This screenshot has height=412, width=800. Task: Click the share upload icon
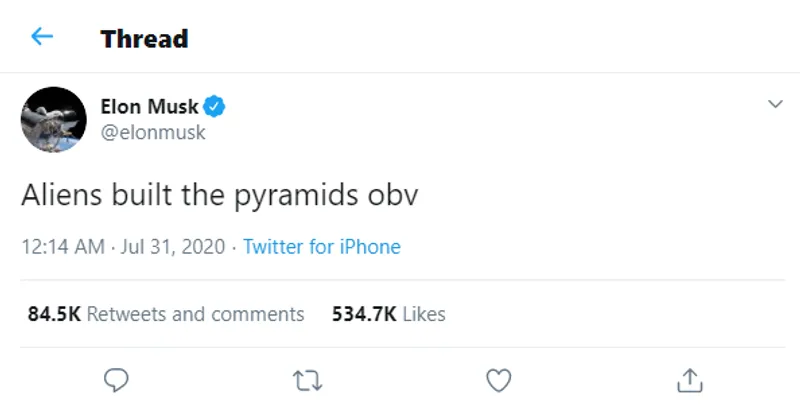tap(690, 380)
